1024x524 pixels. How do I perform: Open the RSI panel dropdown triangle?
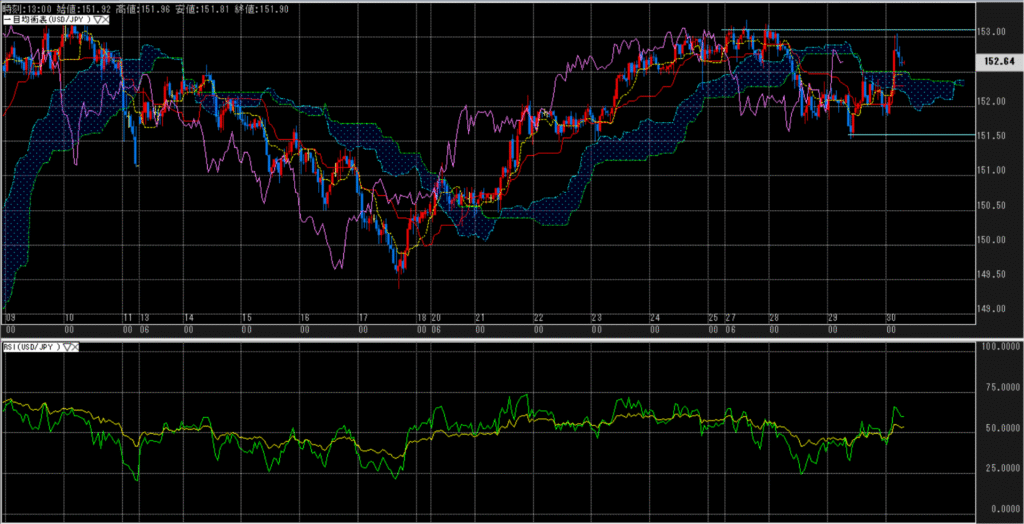coord(69,347)
